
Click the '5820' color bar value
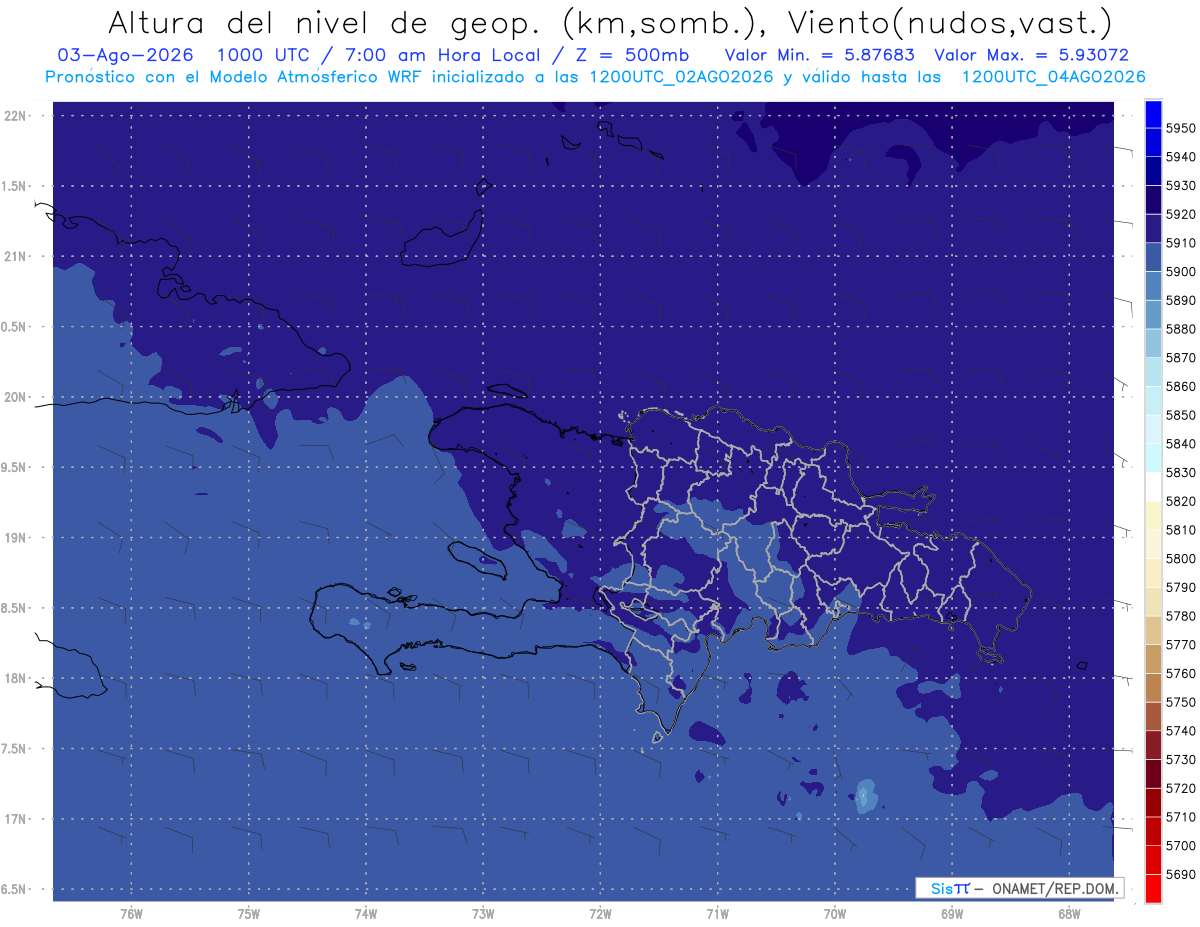click(x=1181, y=501)
